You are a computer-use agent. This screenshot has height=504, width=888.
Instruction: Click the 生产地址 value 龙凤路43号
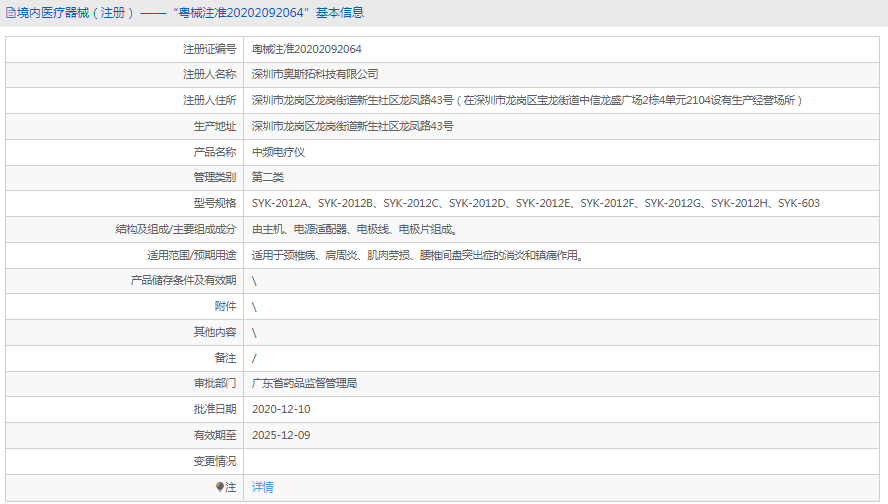click(352, 126)
